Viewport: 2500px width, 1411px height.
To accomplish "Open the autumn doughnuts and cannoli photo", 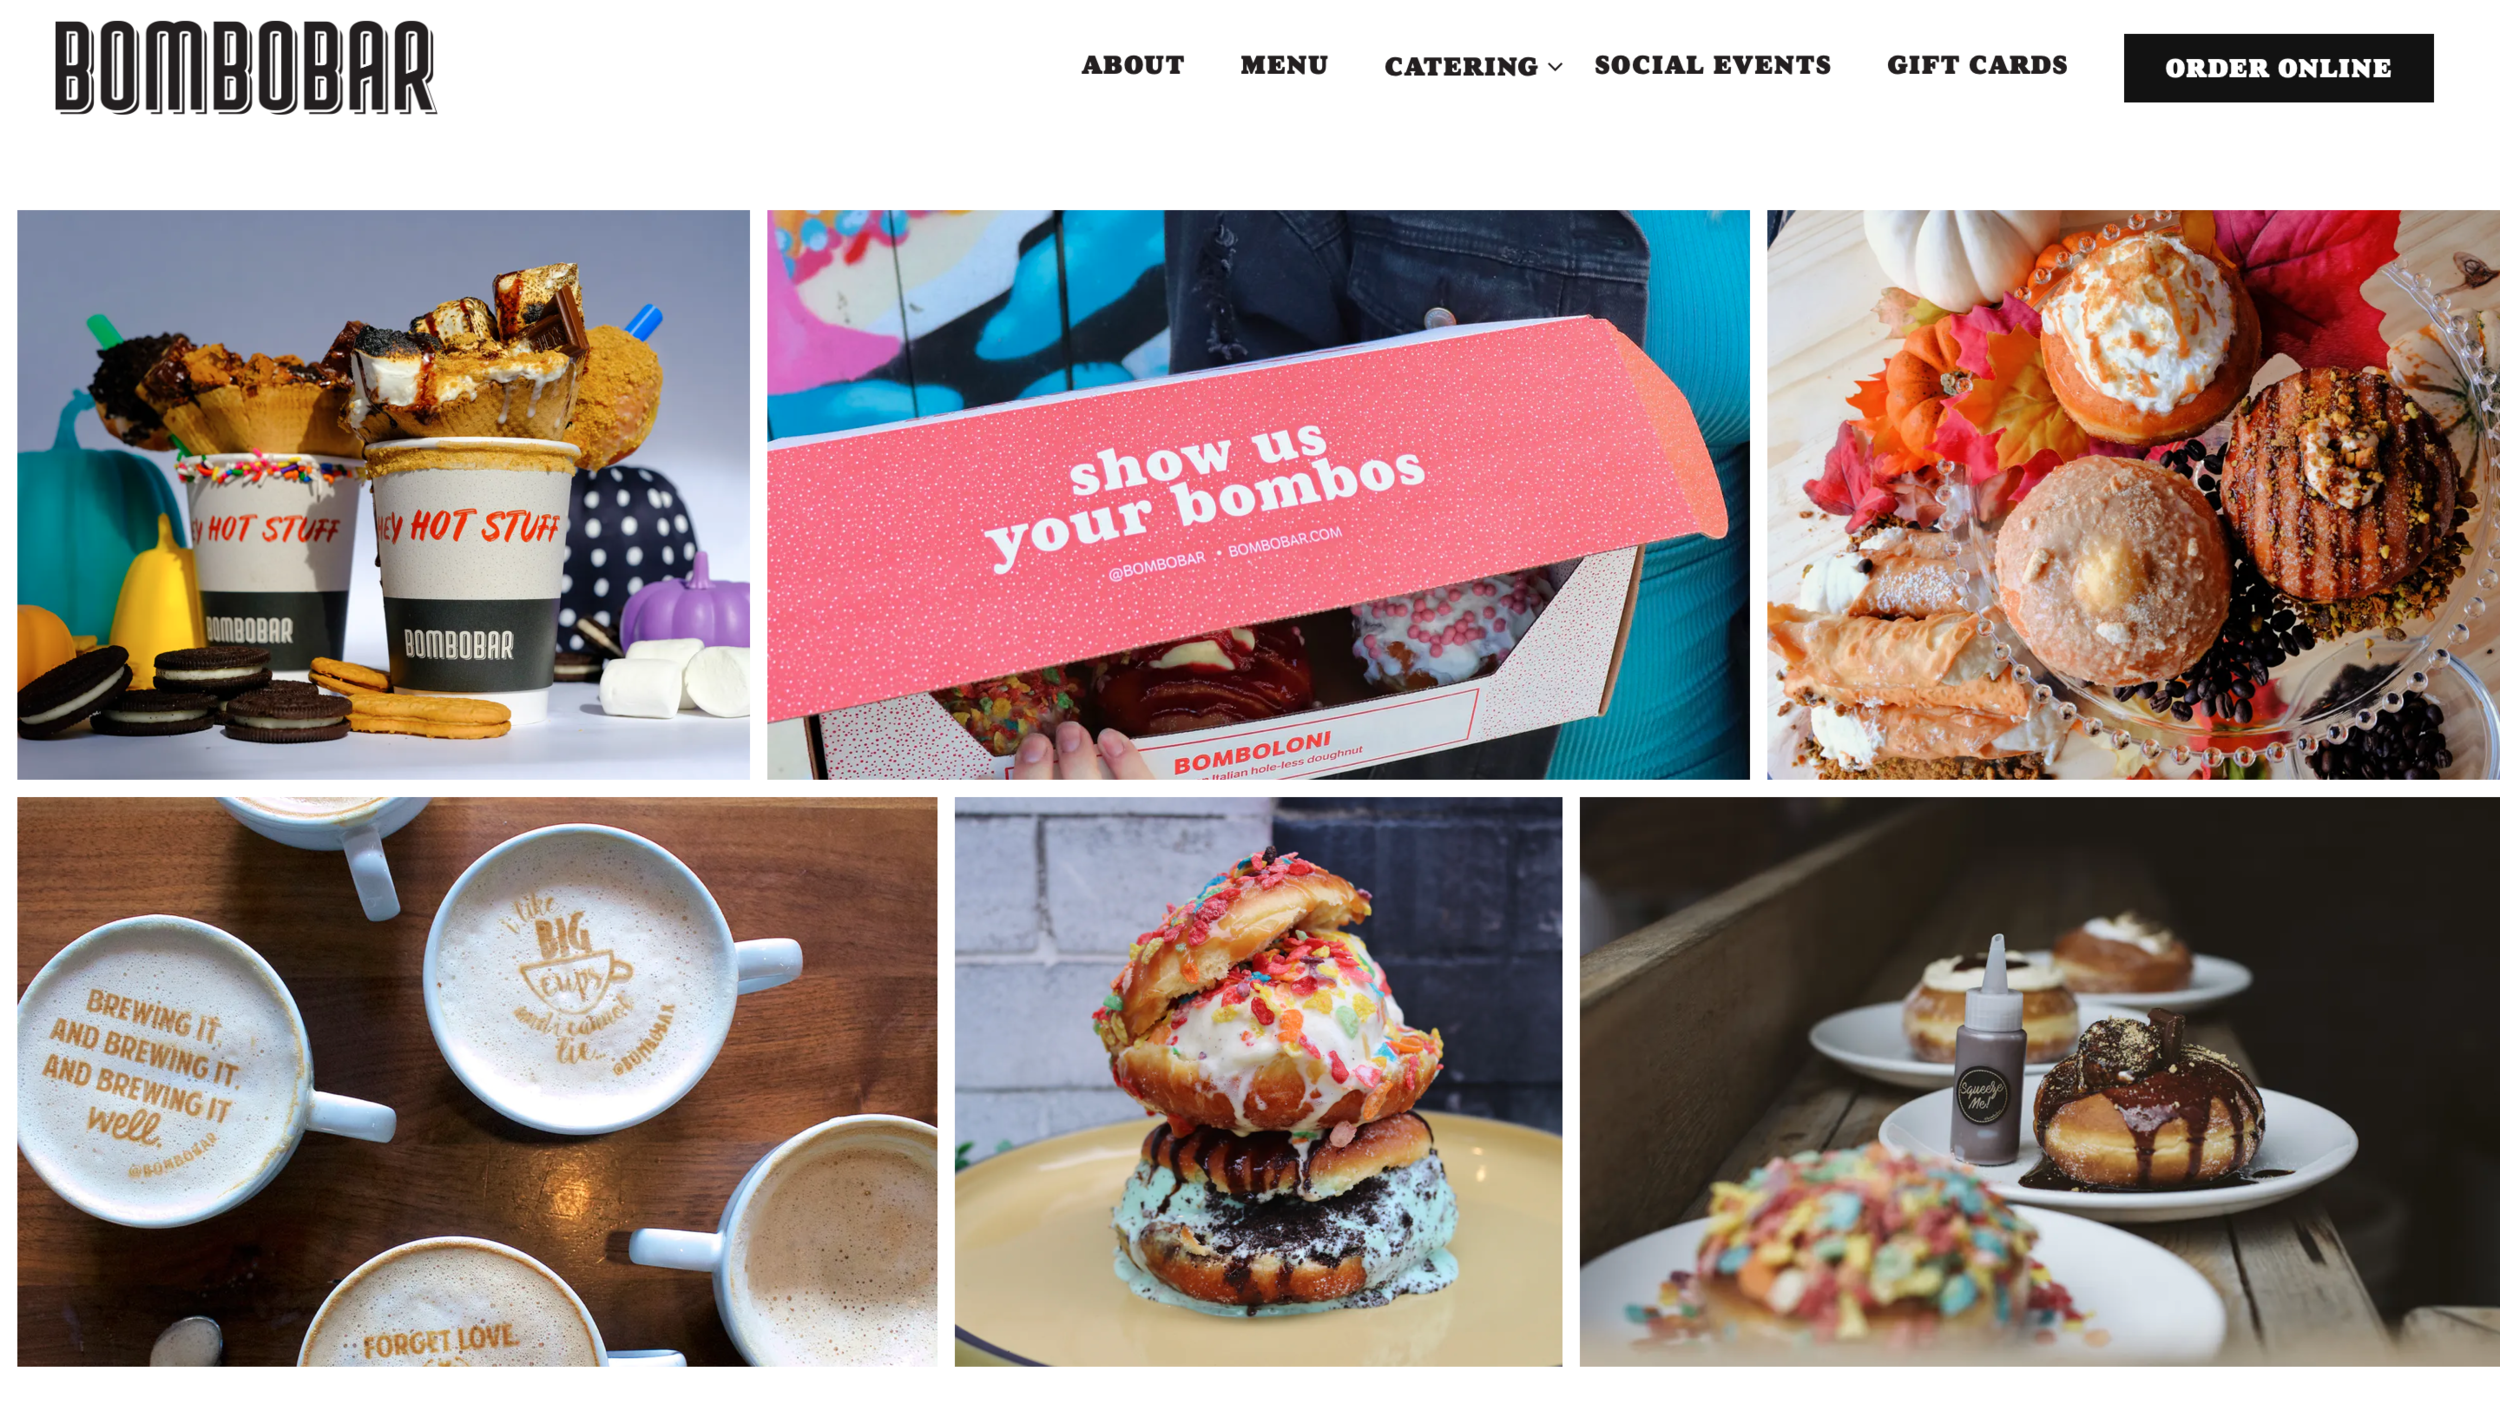I will click(x=2133, y=494).
